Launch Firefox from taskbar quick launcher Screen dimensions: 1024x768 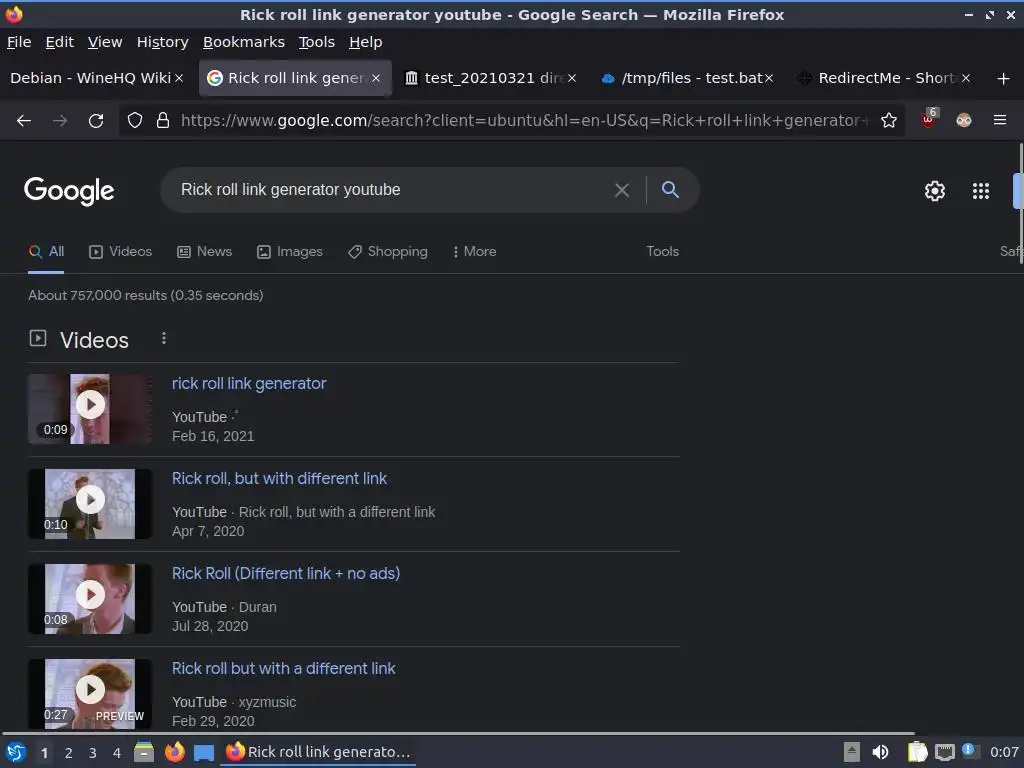[x=174, y=752]
